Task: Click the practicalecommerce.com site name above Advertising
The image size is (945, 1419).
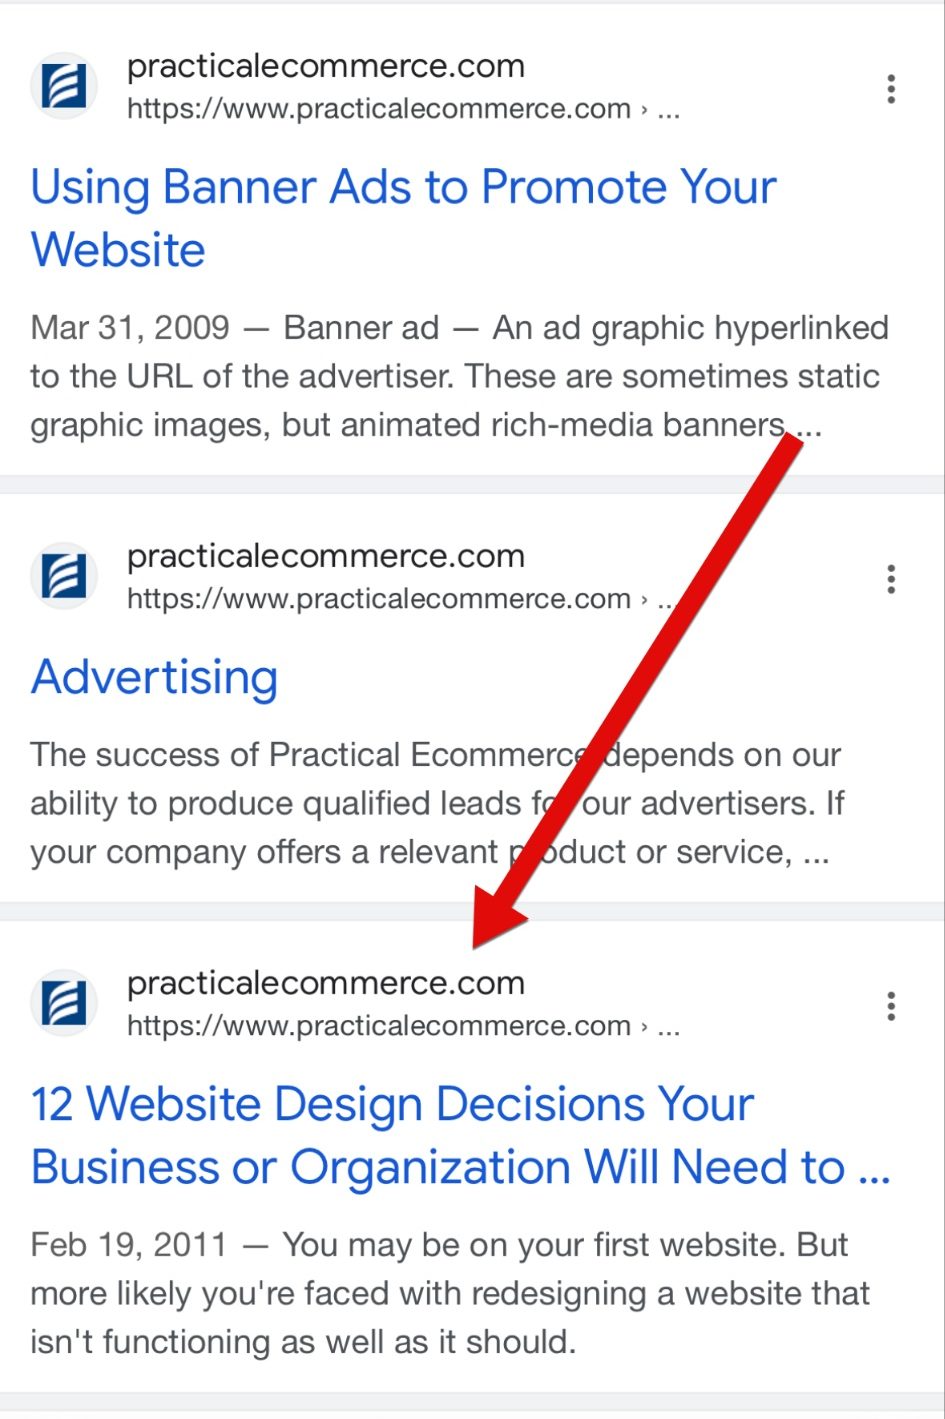Action: click(326, 556)
